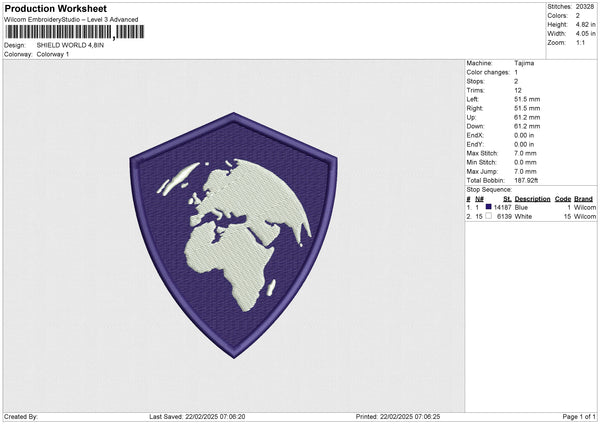
Task: Click the Production Worksheet title
Action: tap(55, 8)
